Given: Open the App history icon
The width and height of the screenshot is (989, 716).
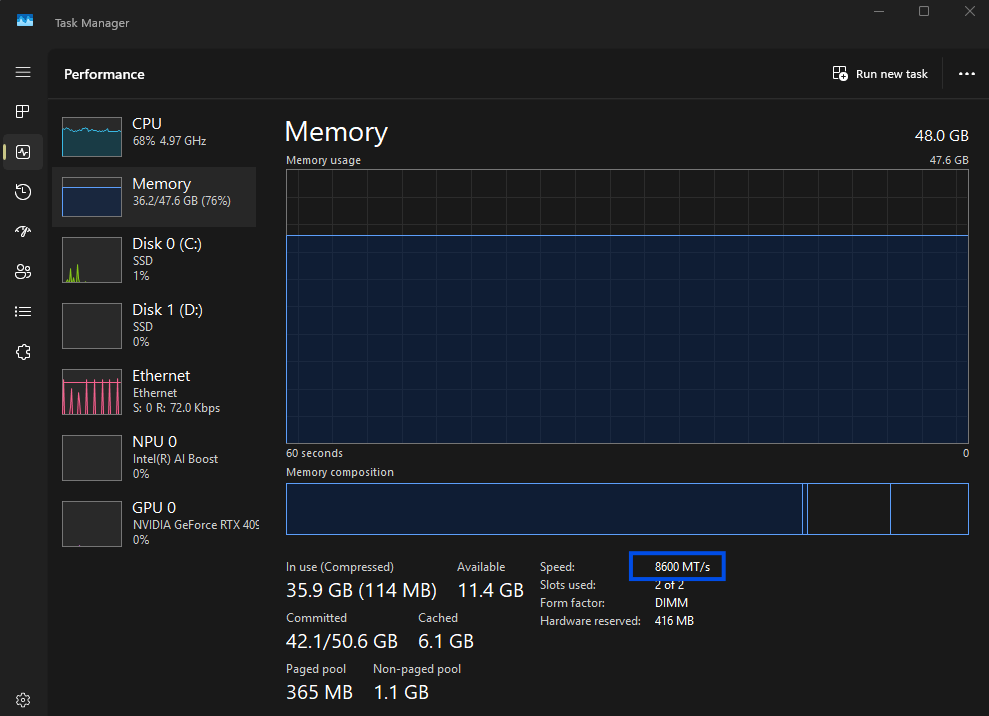Looking at the screenshot, I should (x=22, y=192).
